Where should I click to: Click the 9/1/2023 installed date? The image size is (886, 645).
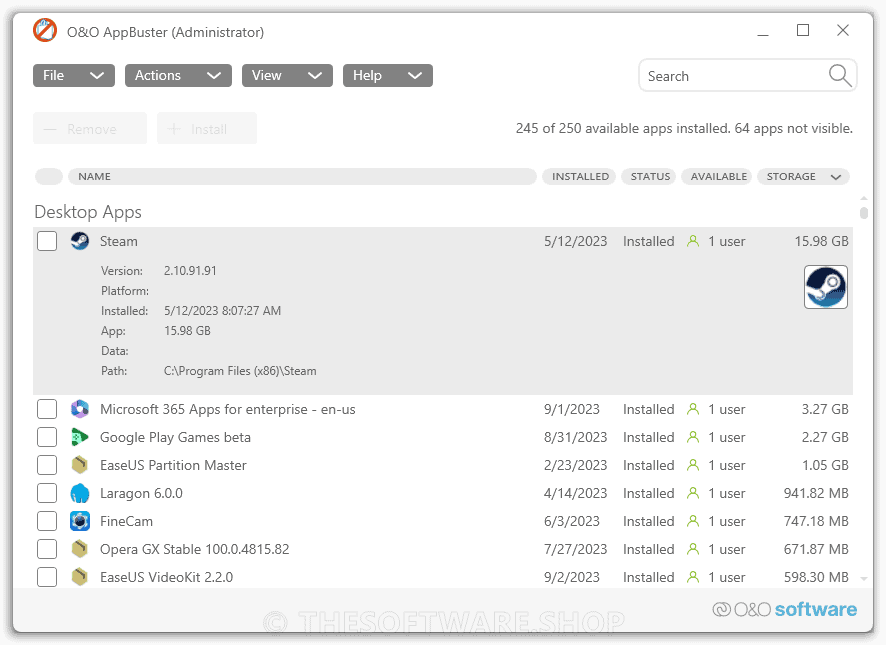572,409
